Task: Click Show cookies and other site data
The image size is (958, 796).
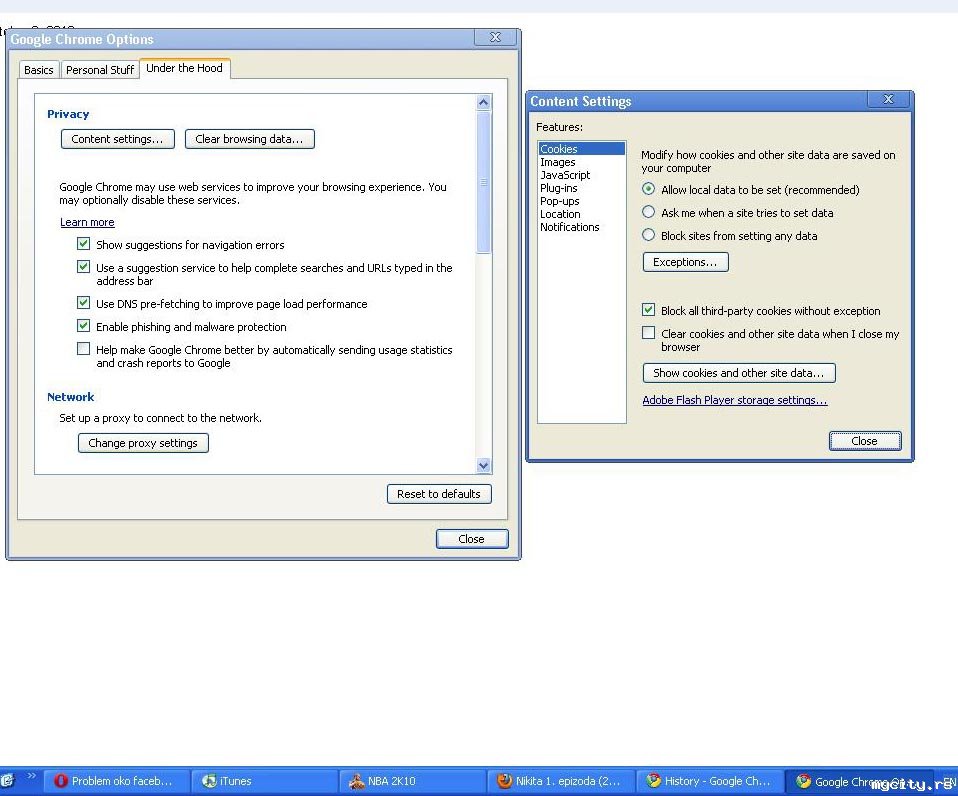Action: (x=739, y=373)
